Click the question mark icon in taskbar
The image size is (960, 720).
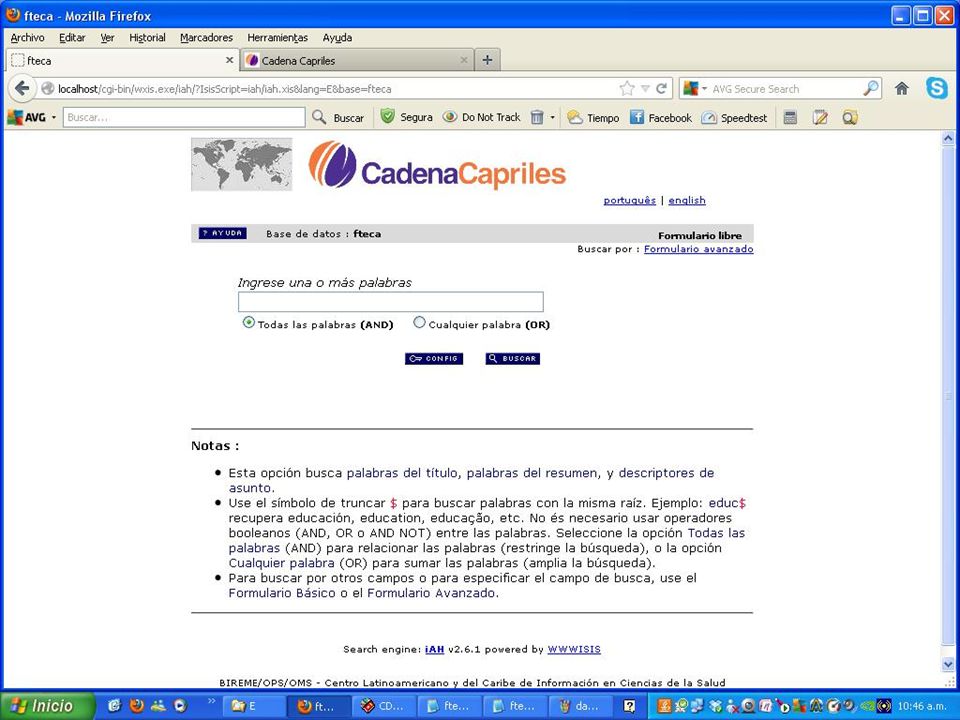coord(629,705)
